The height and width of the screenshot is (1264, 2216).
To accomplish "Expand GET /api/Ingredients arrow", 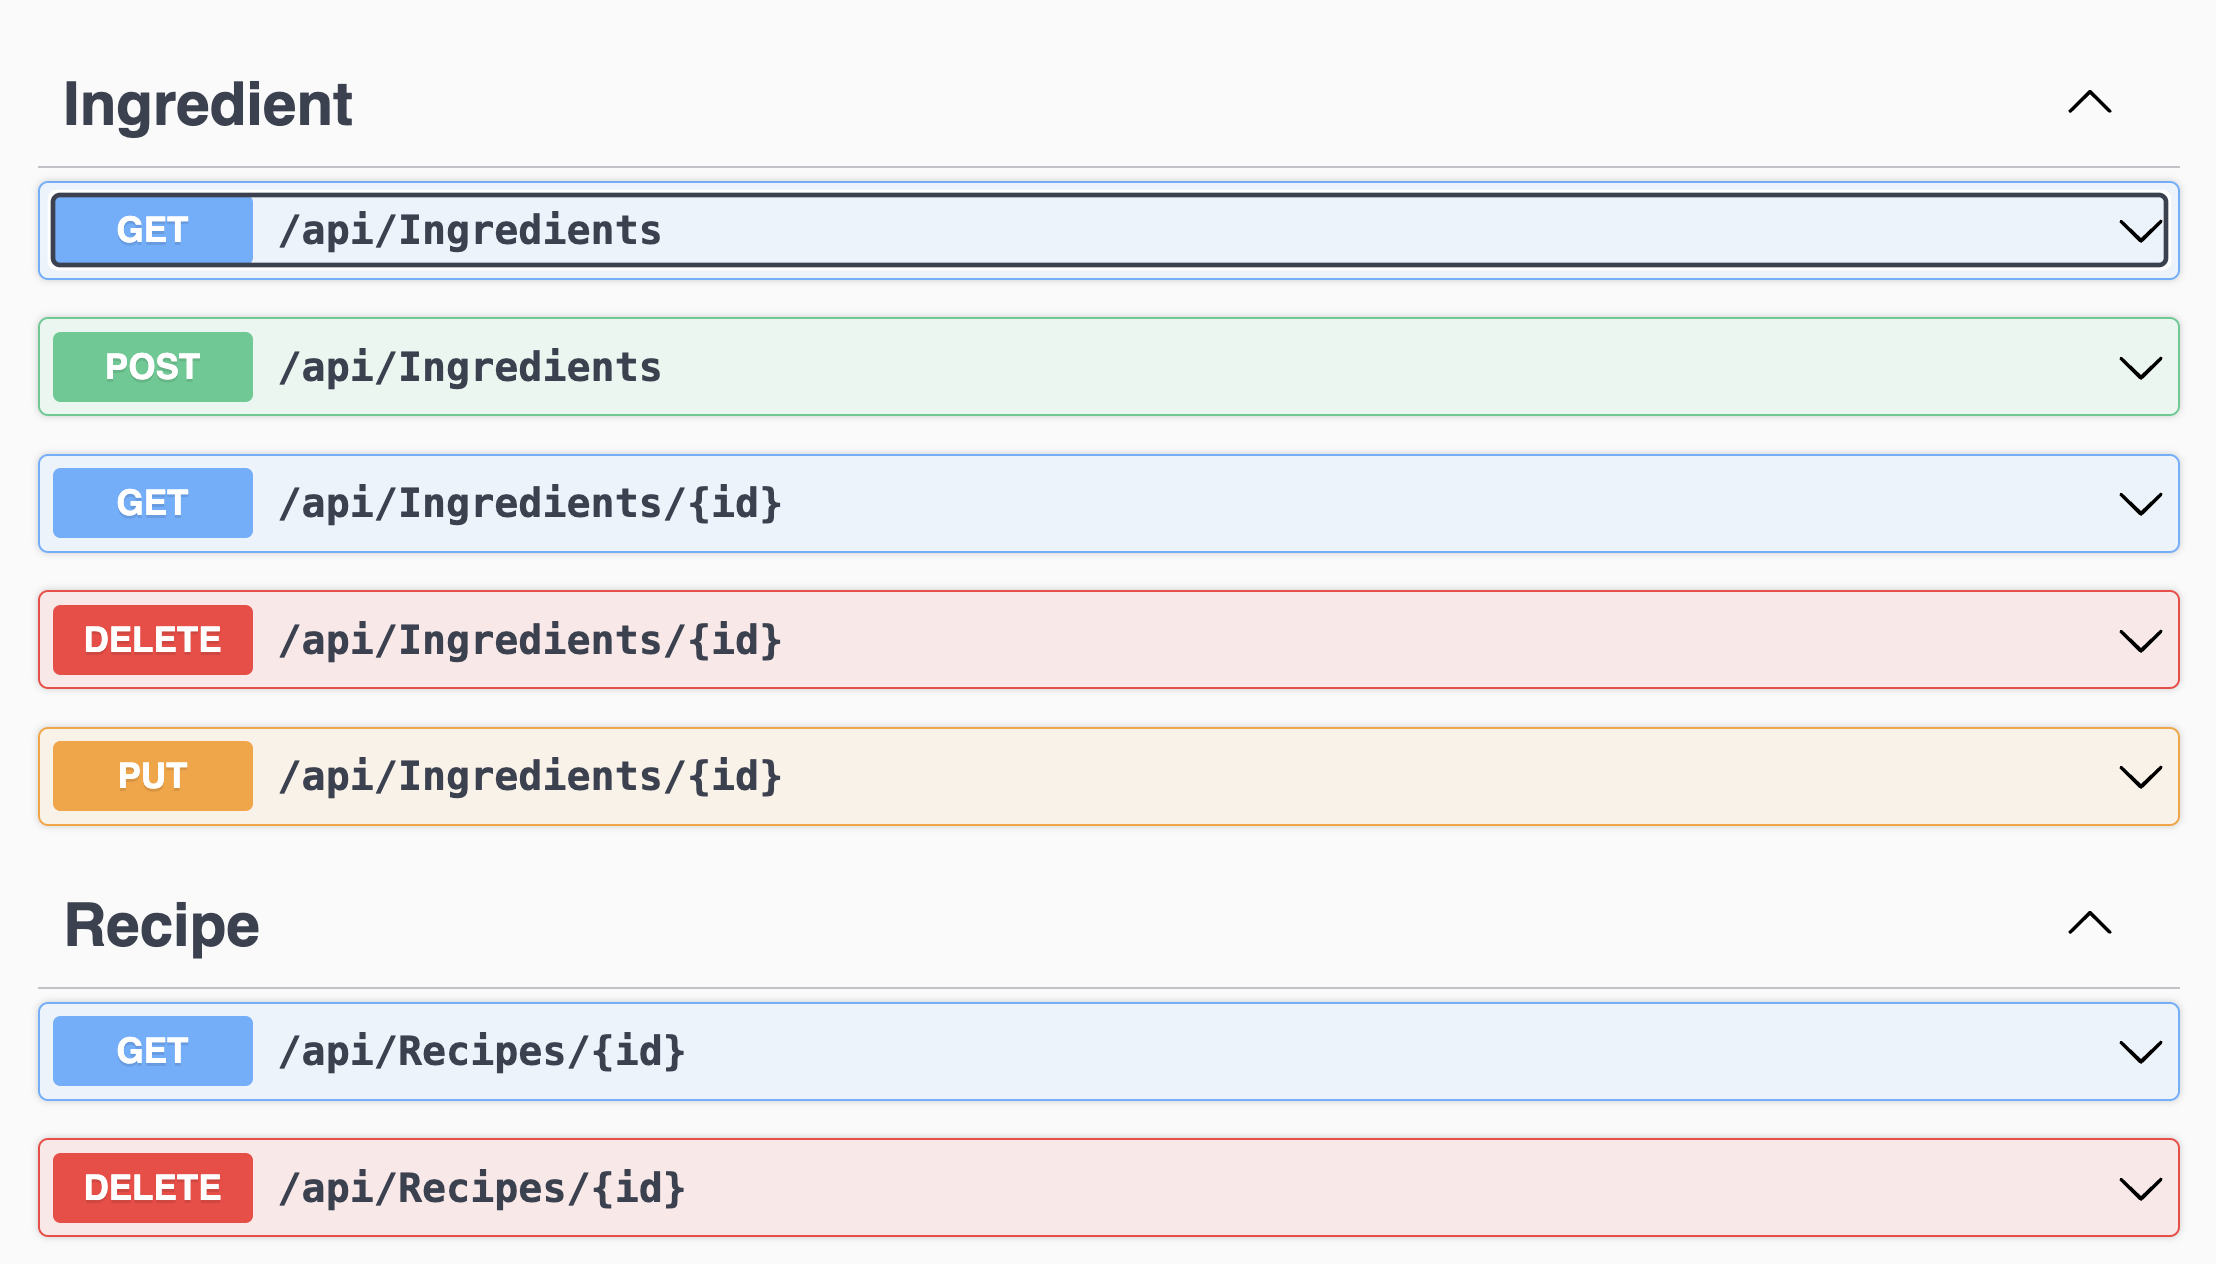I will pos(2140,231).
